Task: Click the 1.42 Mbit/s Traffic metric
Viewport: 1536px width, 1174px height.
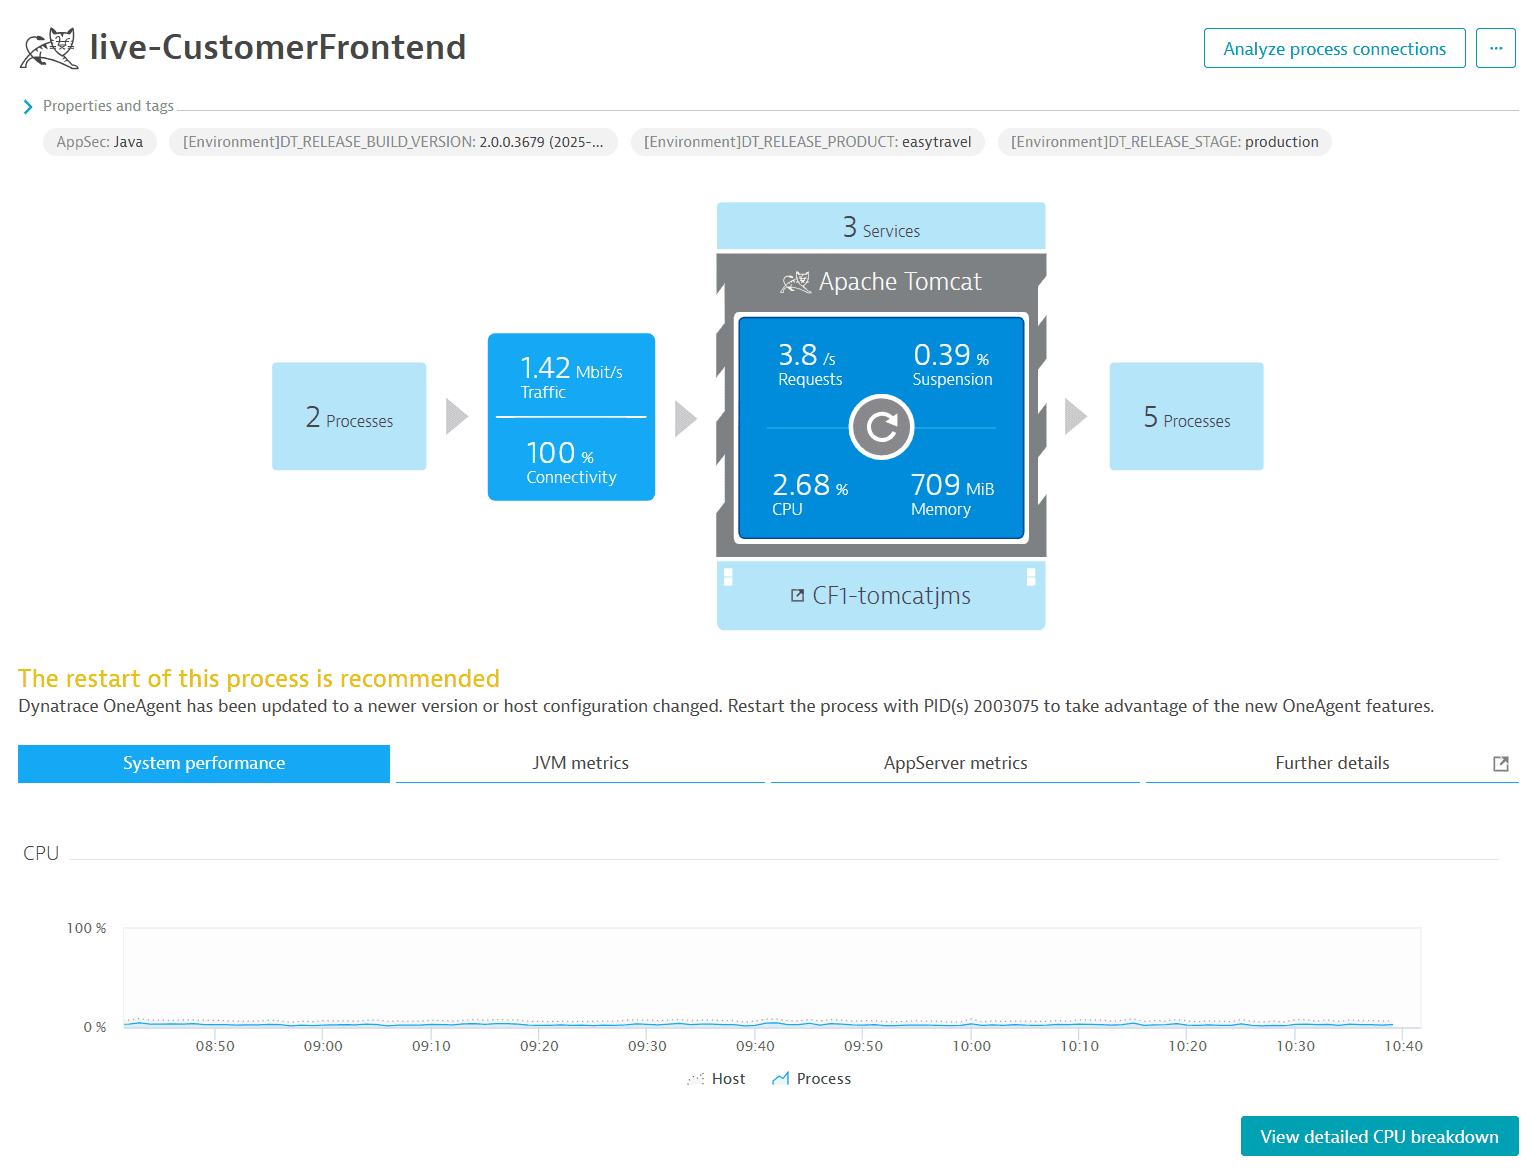Action: tap(571, 376)
